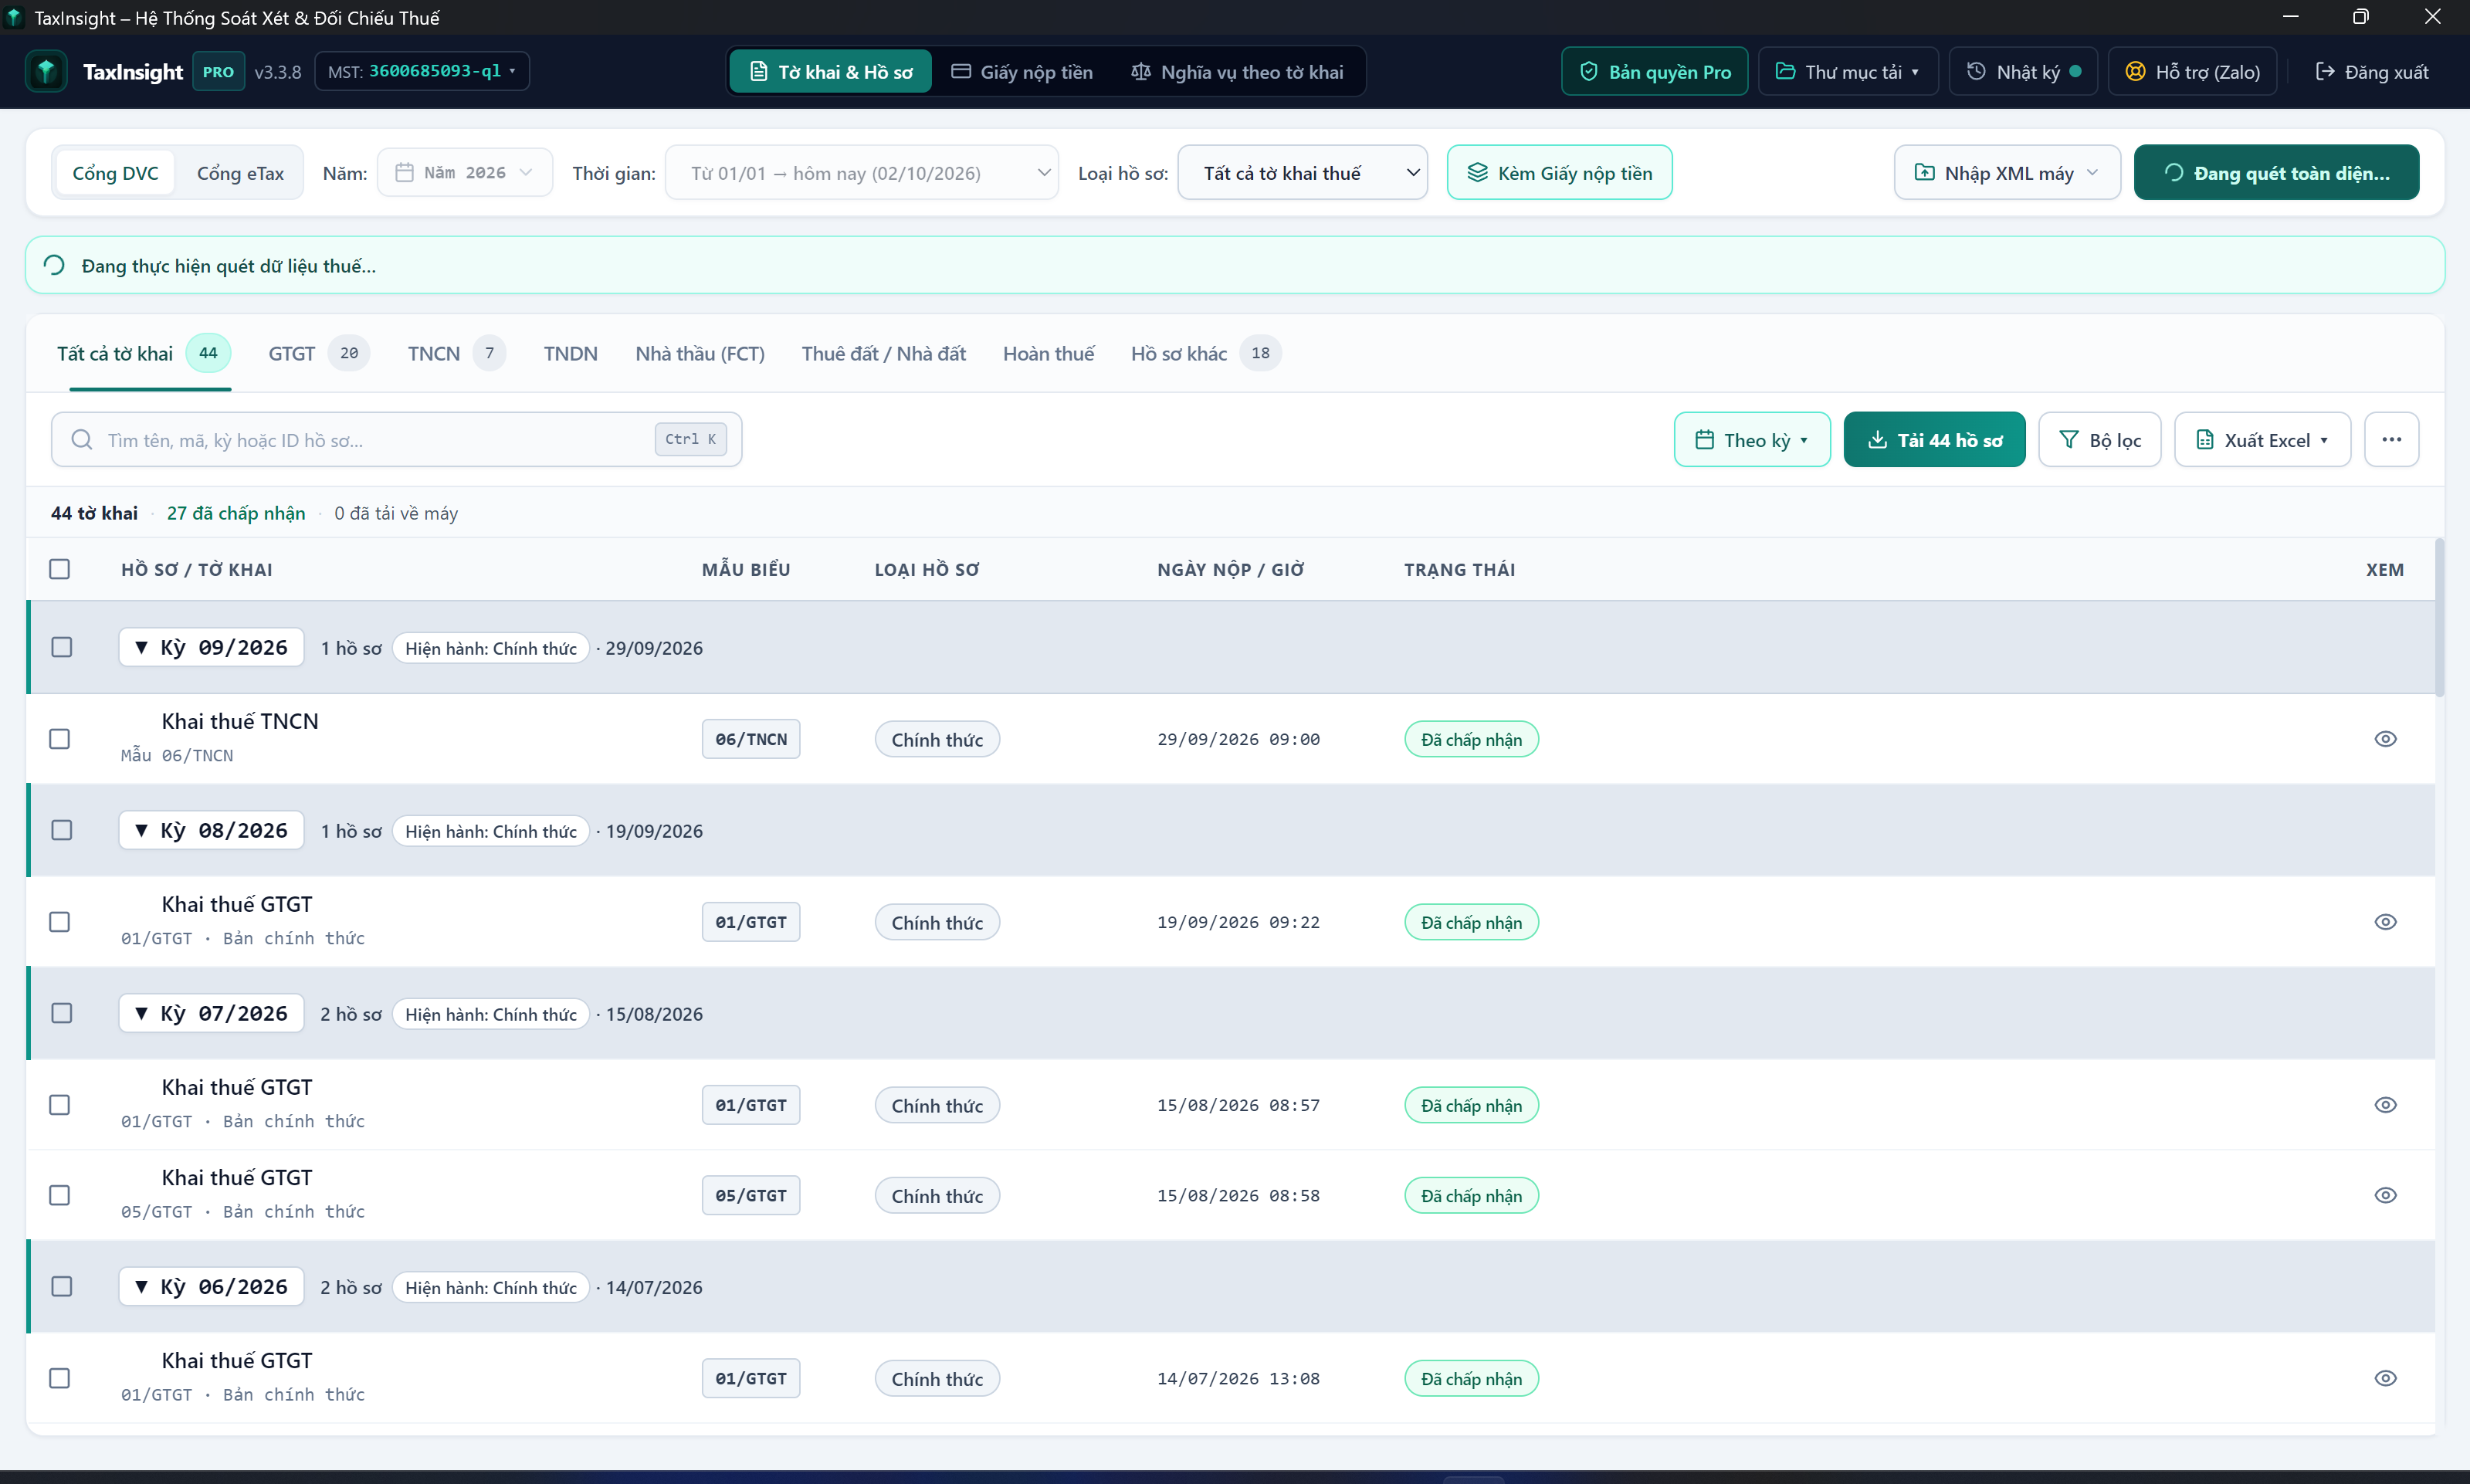Click the vertical scrollbar of the table

pos(2440,618)
